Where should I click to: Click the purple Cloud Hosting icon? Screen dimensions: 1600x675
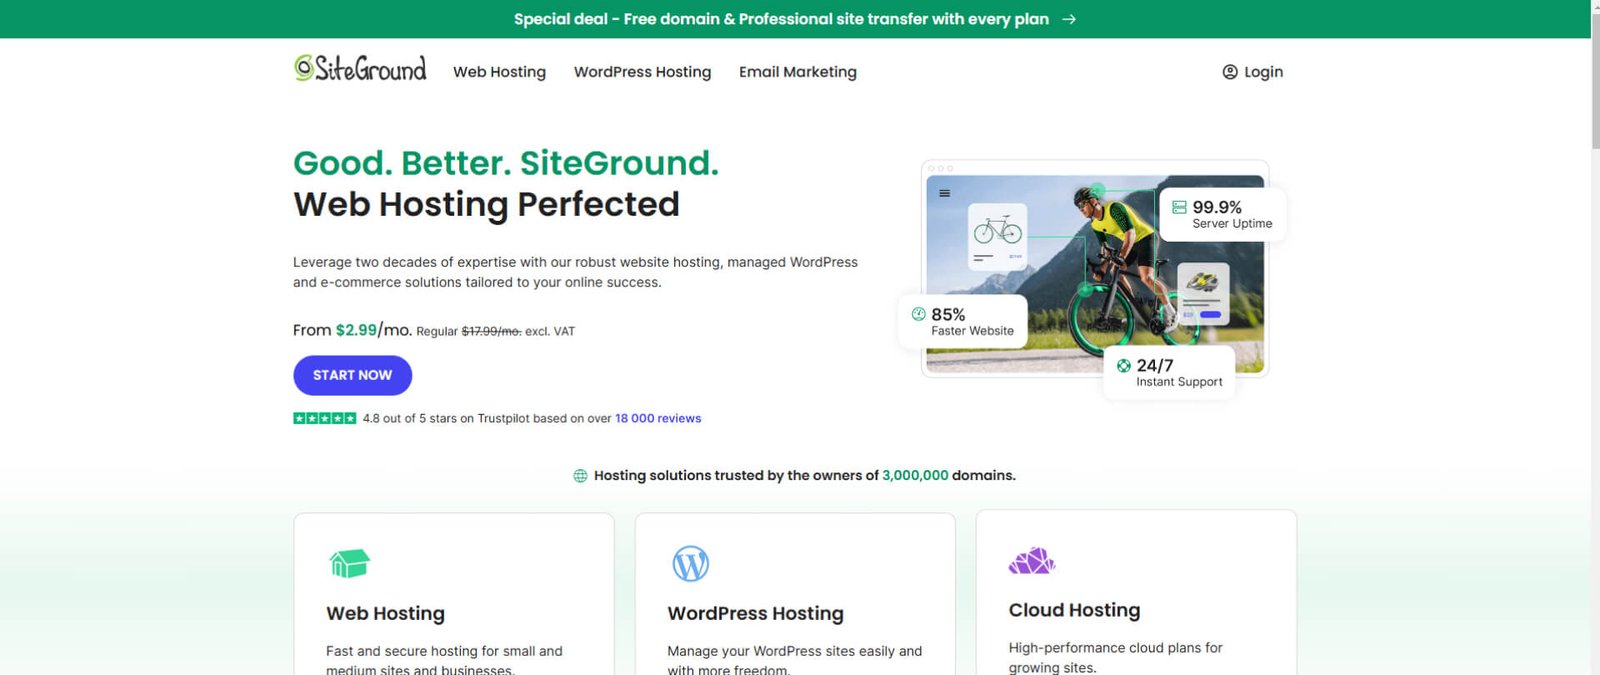point(1032,560)
